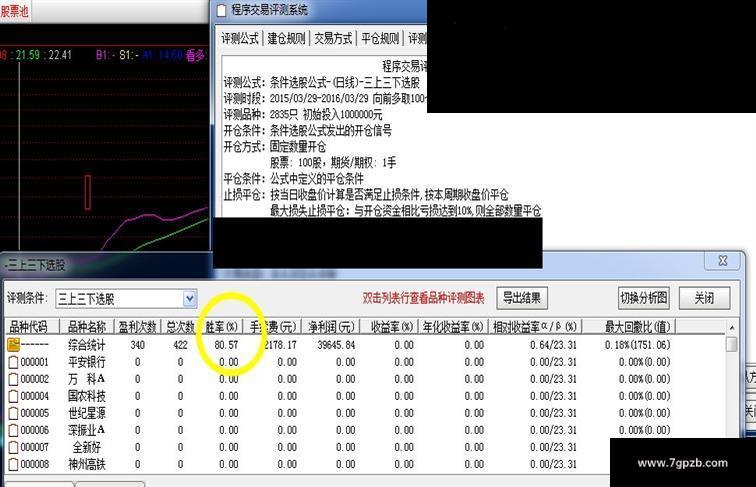
Task: Sort by 盈利次数 column header
Action: 138,327
